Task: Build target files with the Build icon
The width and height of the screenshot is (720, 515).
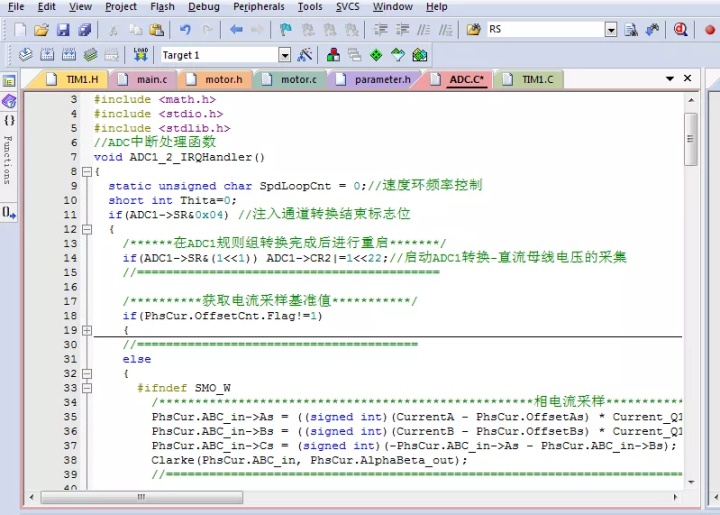Action: tap(47, 55)
